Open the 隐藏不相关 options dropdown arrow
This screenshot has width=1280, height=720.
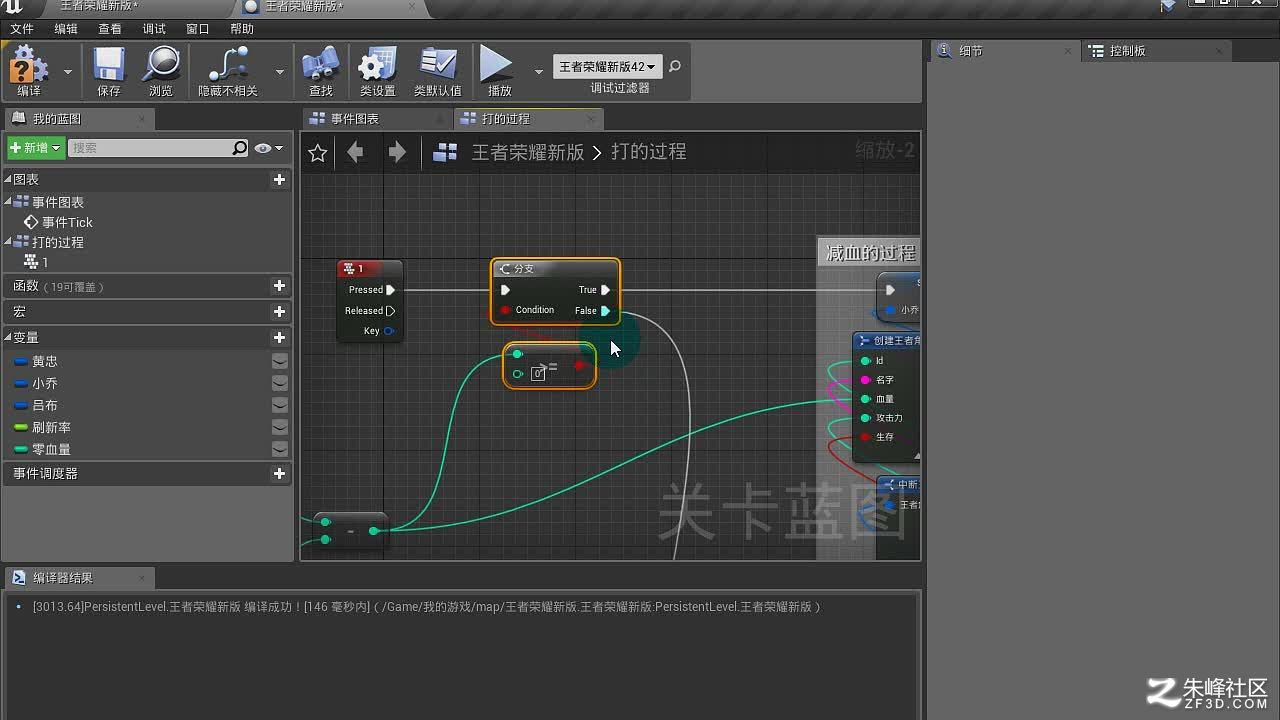(x=280, y=72)
